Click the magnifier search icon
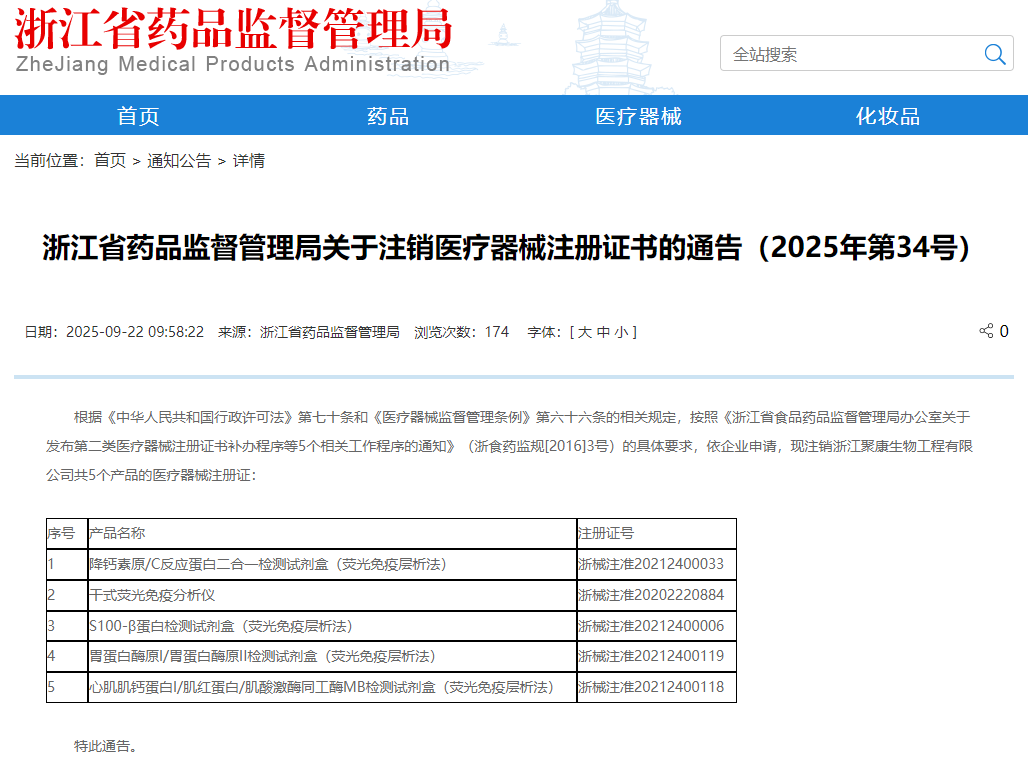This screenshot has height=782, width=1028. click(994, 54)
